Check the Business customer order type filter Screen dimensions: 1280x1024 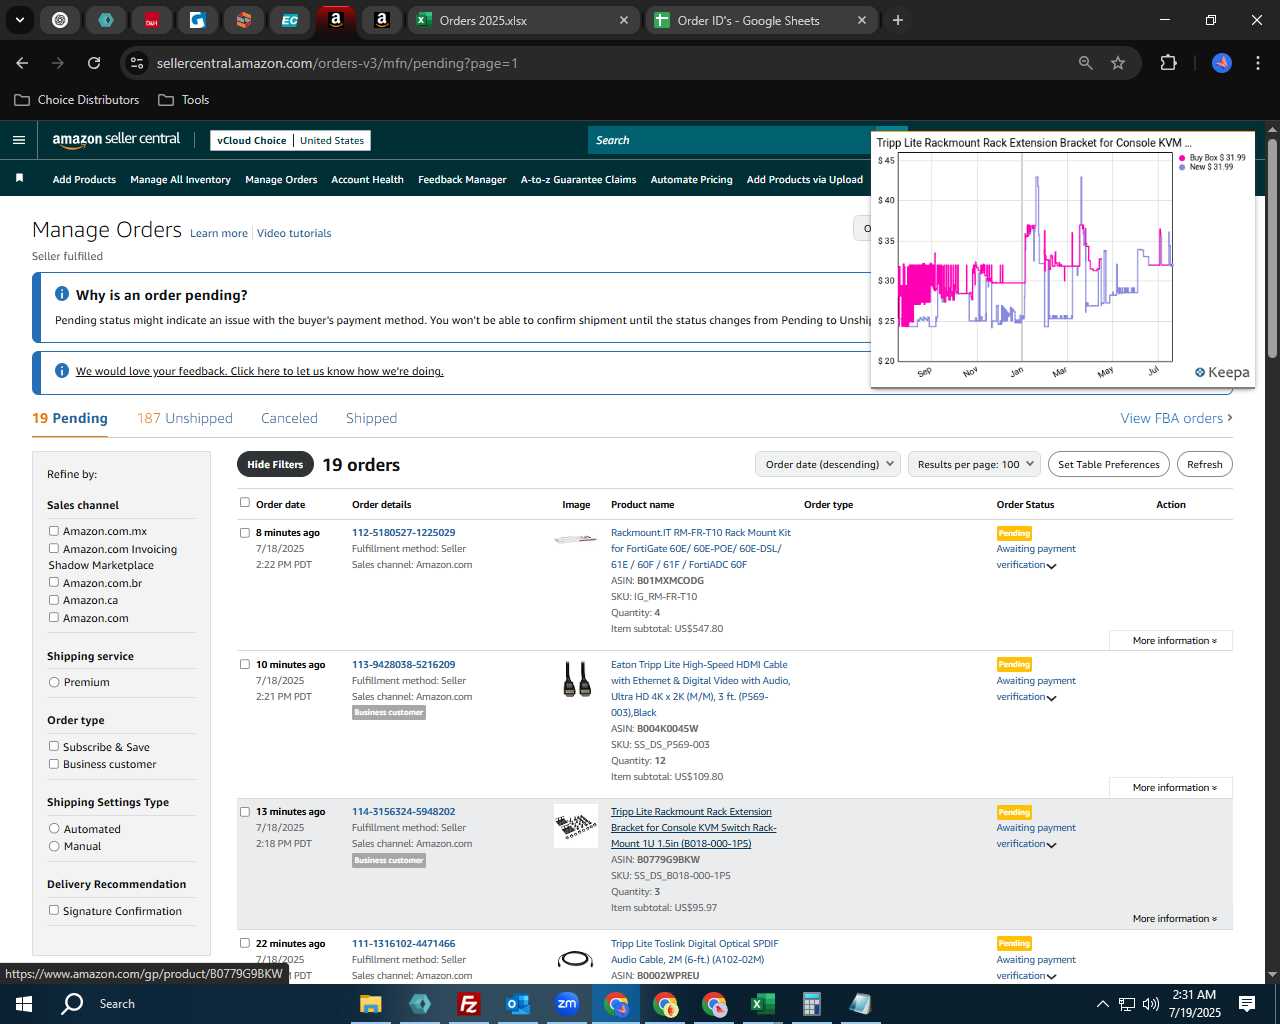[x=54, y=763]
